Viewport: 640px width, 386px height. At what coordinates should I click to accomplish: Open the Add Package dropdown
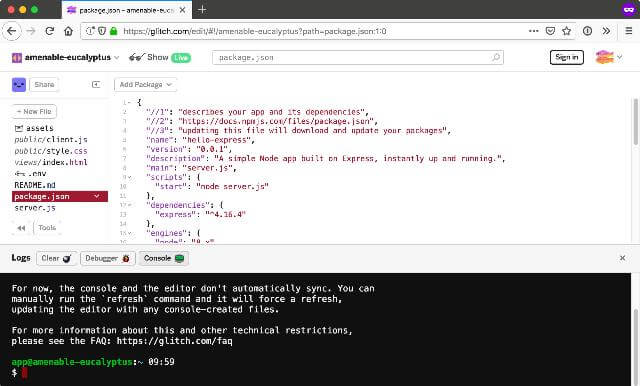pyautogui.click(x=146, y=84)
